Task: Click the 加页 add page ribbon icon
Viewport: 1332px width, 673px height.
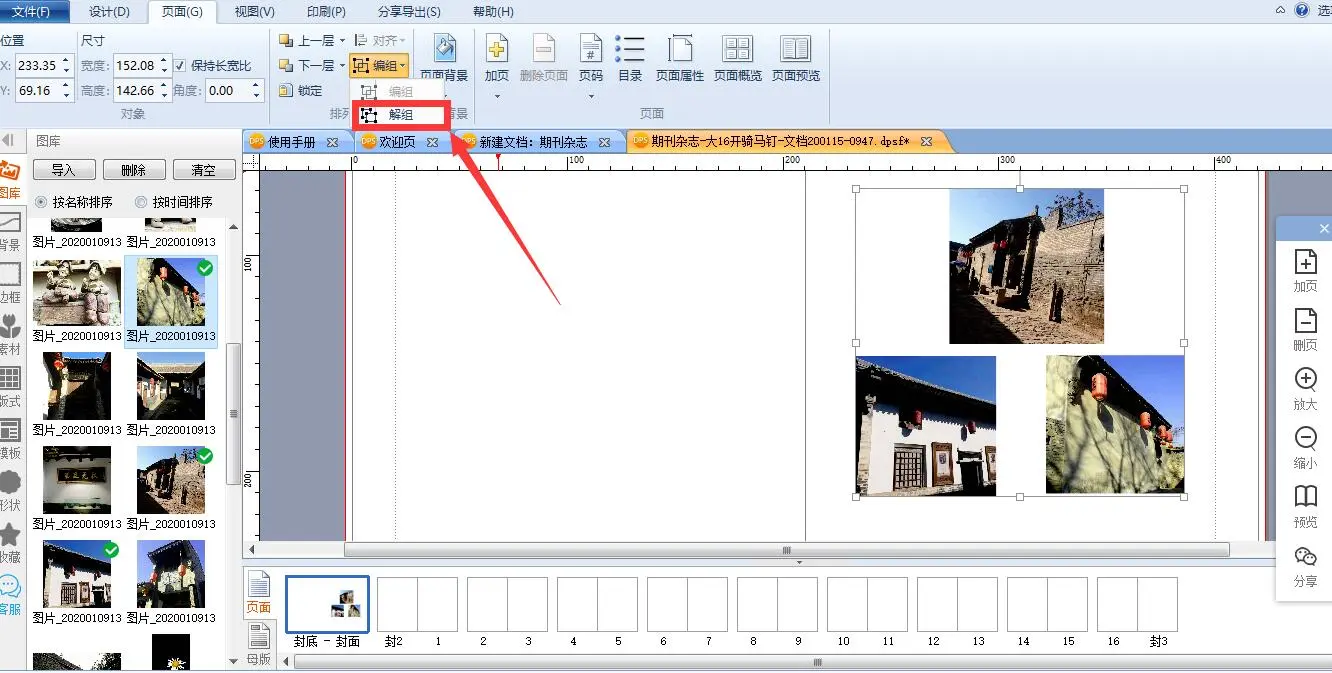Action: click(497, 50)
